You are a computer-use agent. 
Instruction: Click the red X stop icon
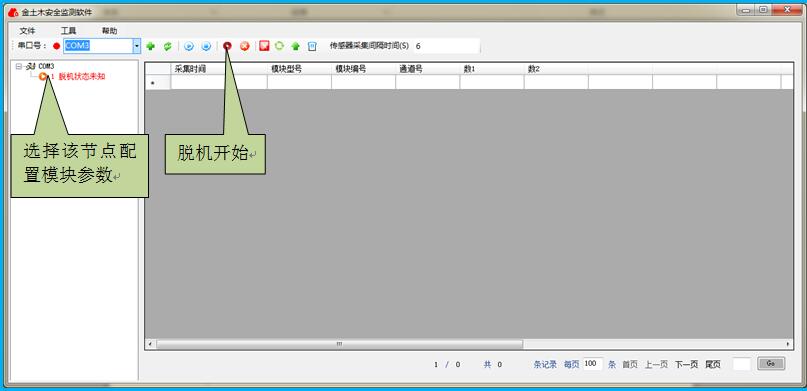pos(245,46)
